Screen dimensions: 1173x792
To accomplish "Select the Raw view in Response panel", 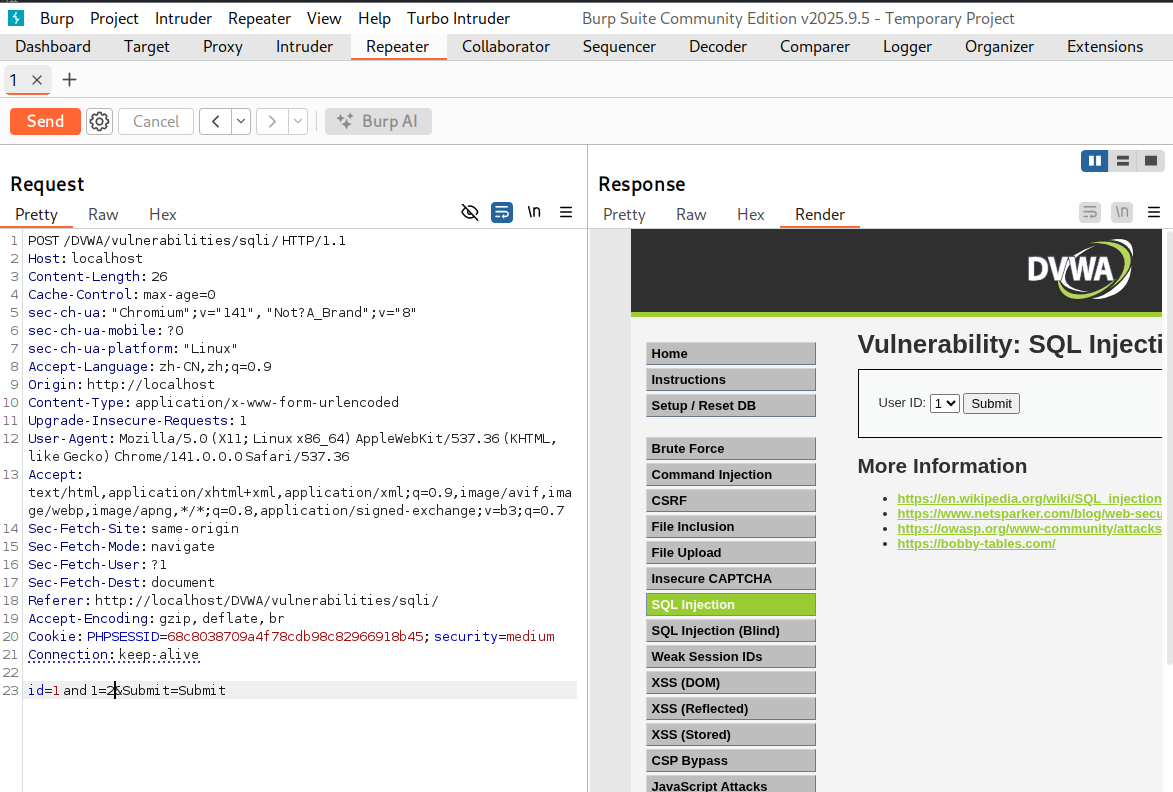I will click(691, 215).
